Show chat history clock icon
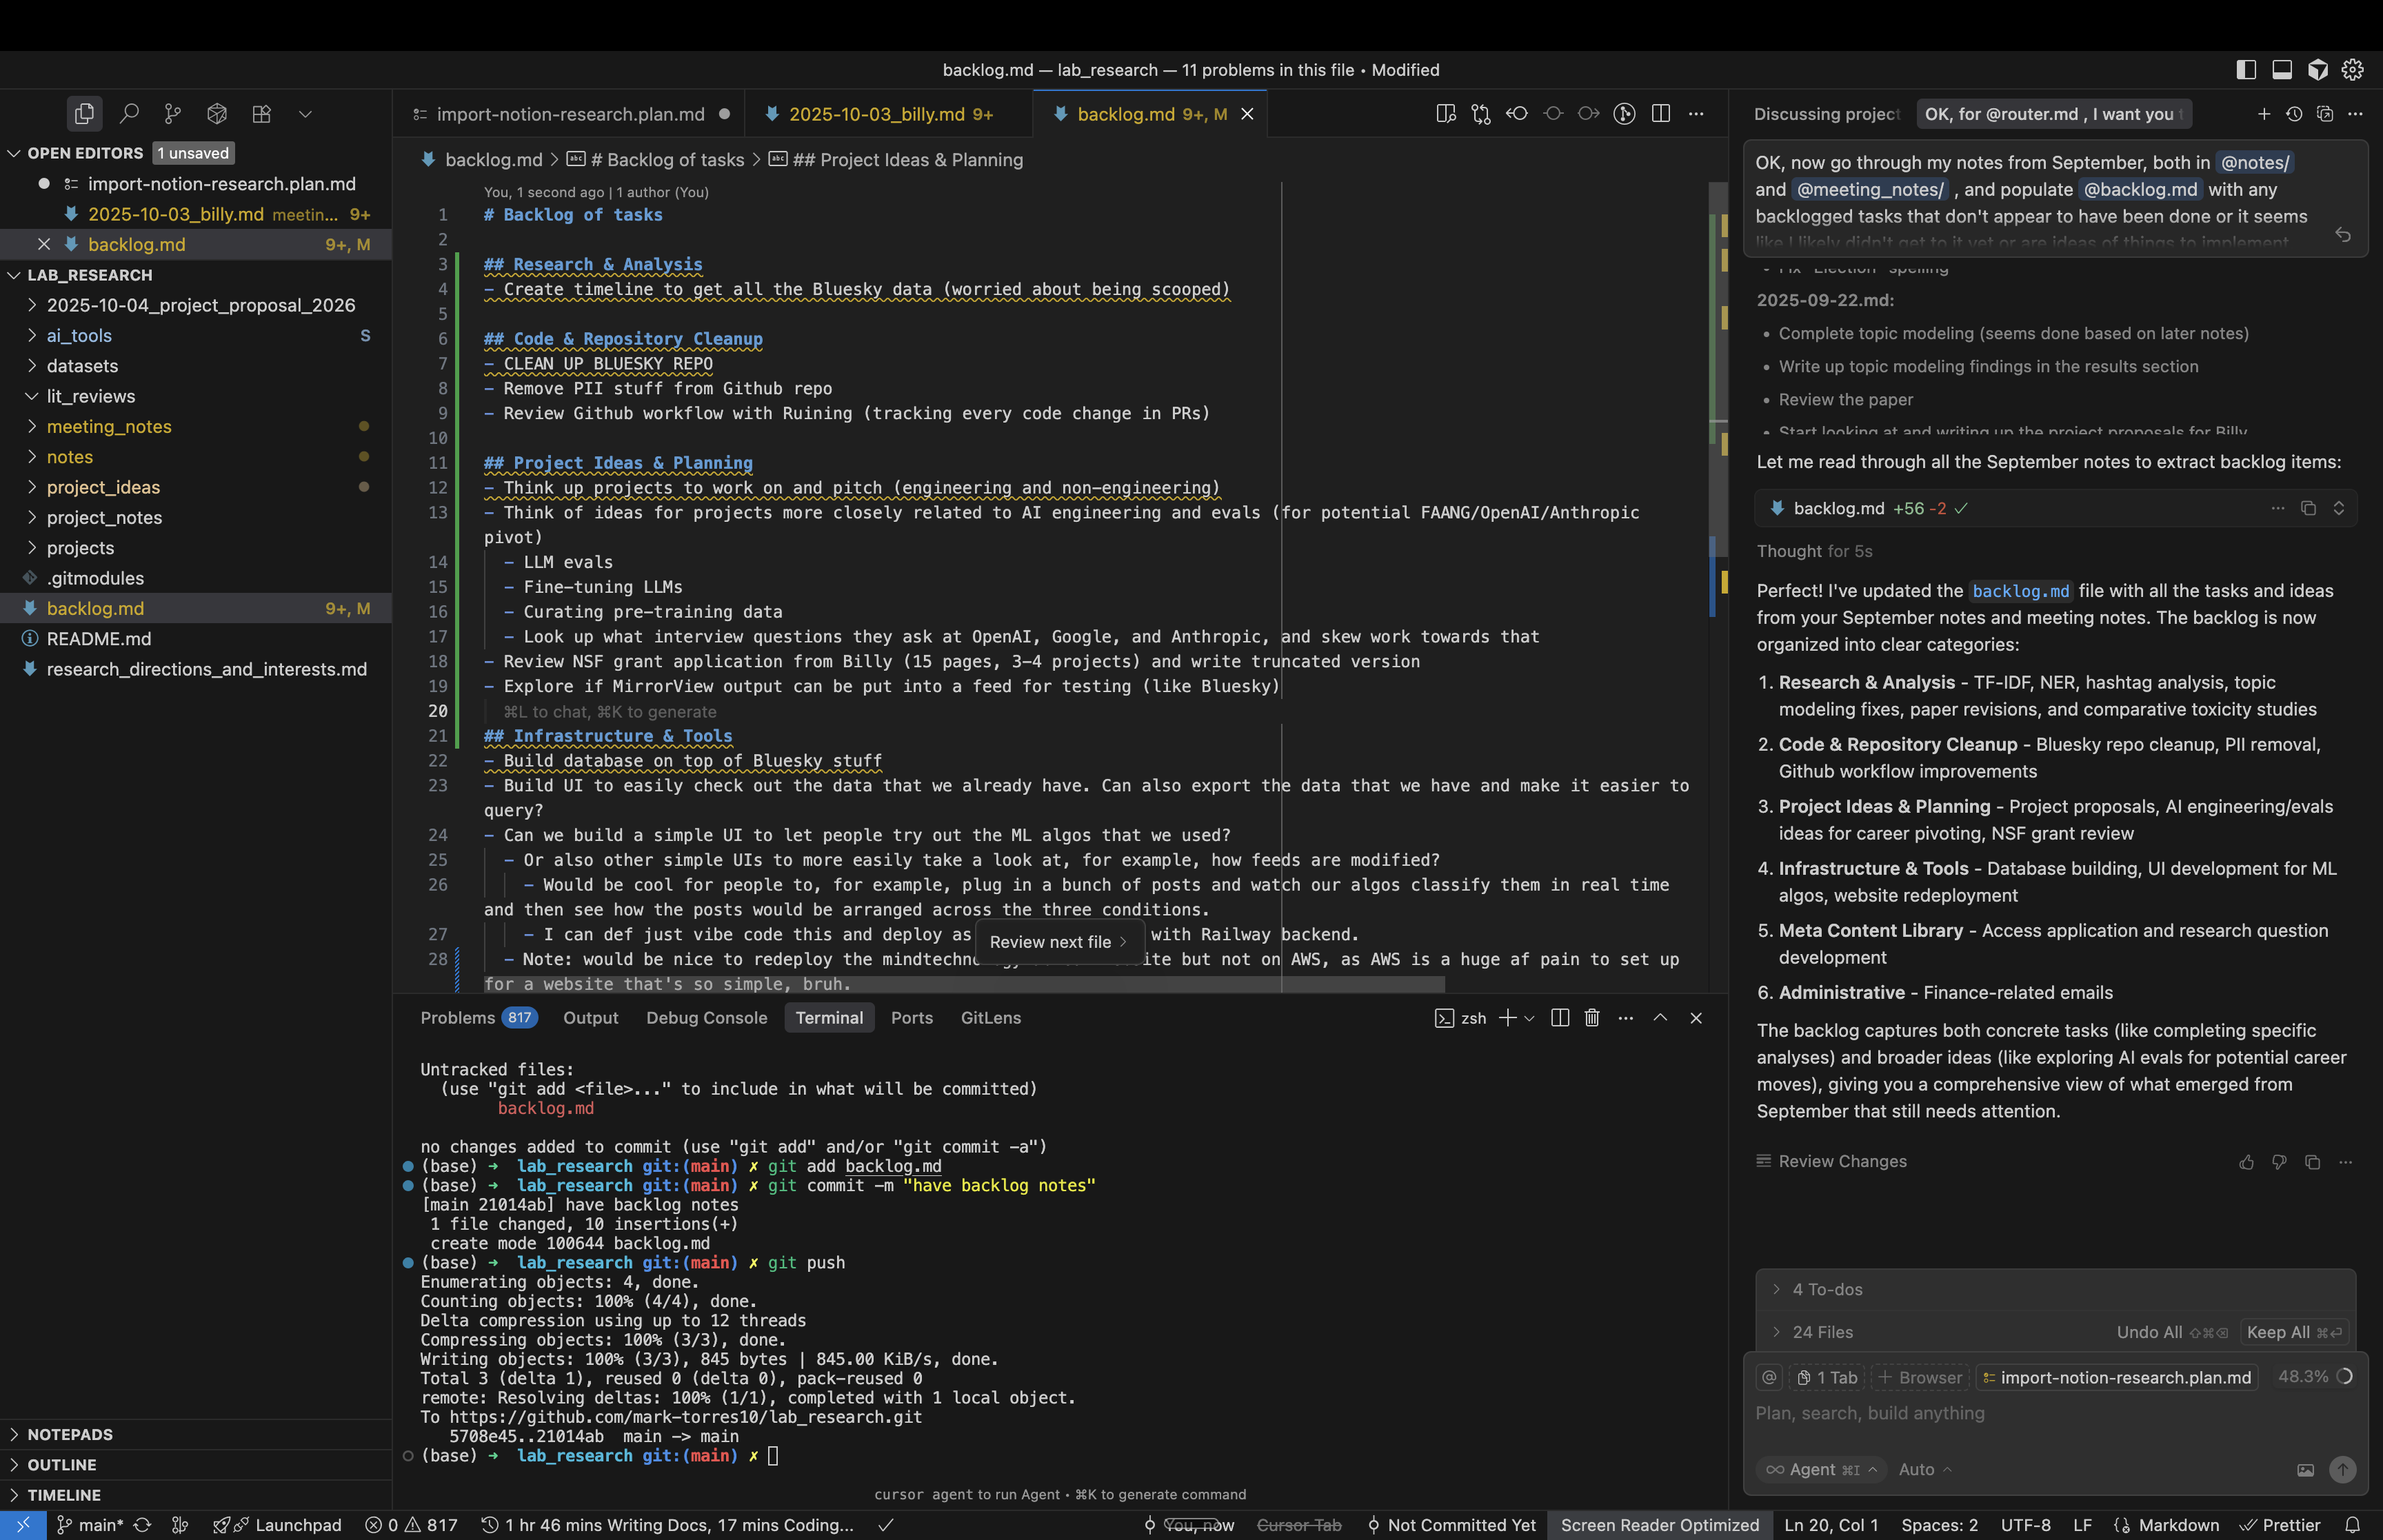Image resolution: width=2383 pixels, height=1540 pixels. coord(2294,114)
